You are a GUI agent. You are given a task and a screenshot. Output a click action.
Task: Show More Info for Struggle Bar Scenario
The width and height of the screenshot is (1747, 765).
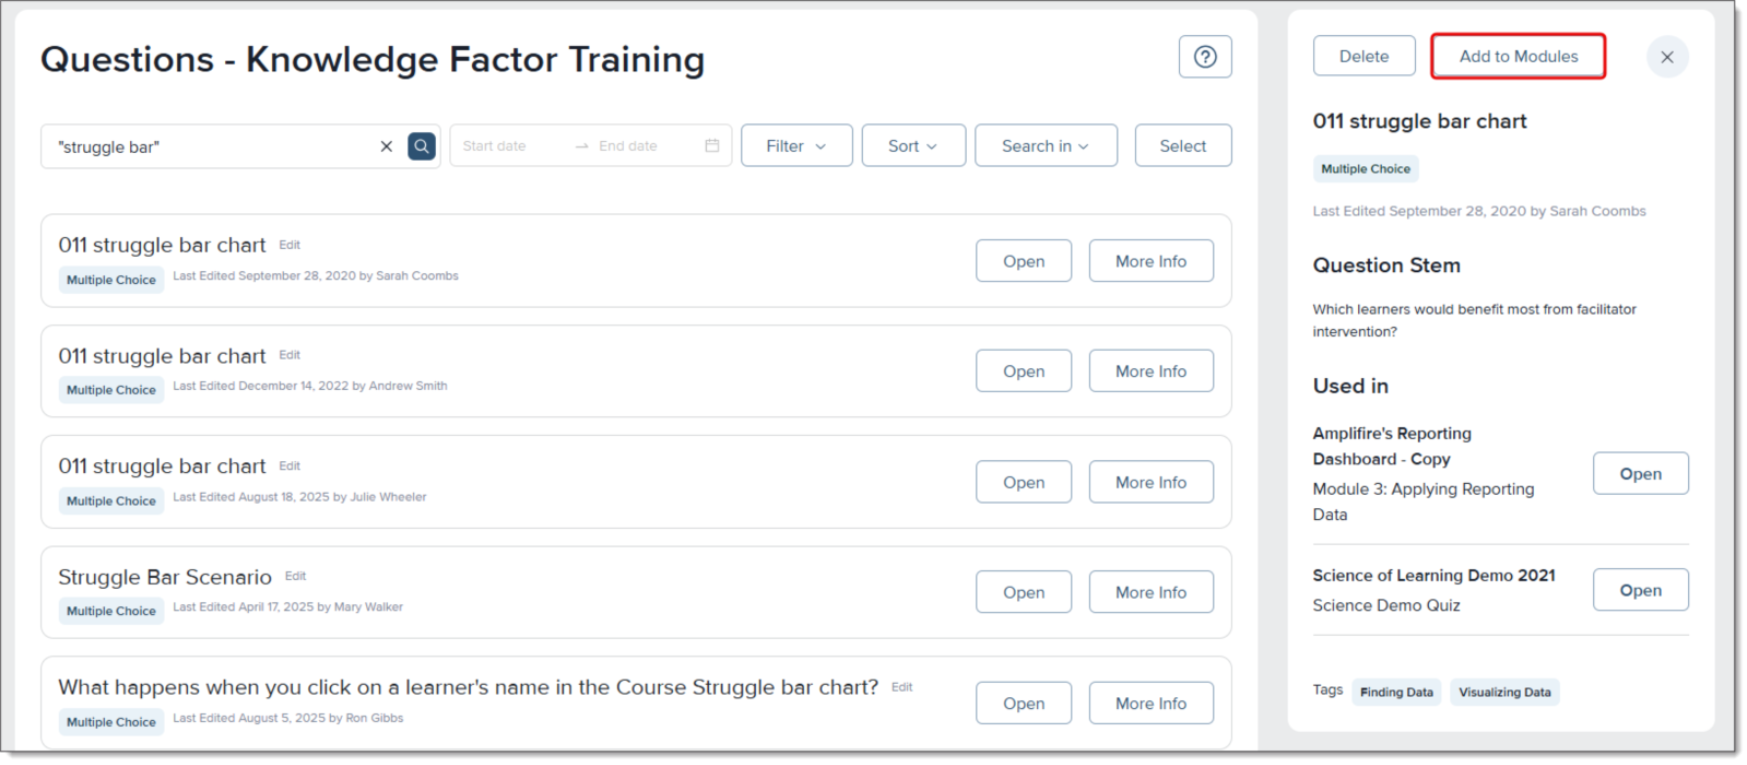click(1150, 592)
